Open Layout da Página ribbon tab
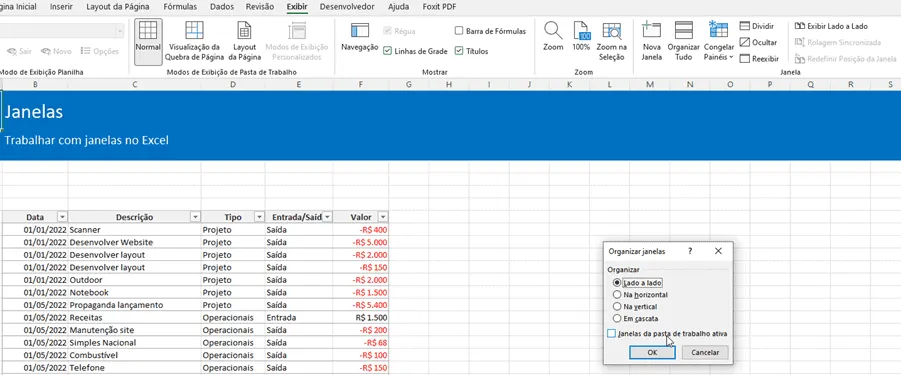The image size is (901, 375). click(118, 7)
